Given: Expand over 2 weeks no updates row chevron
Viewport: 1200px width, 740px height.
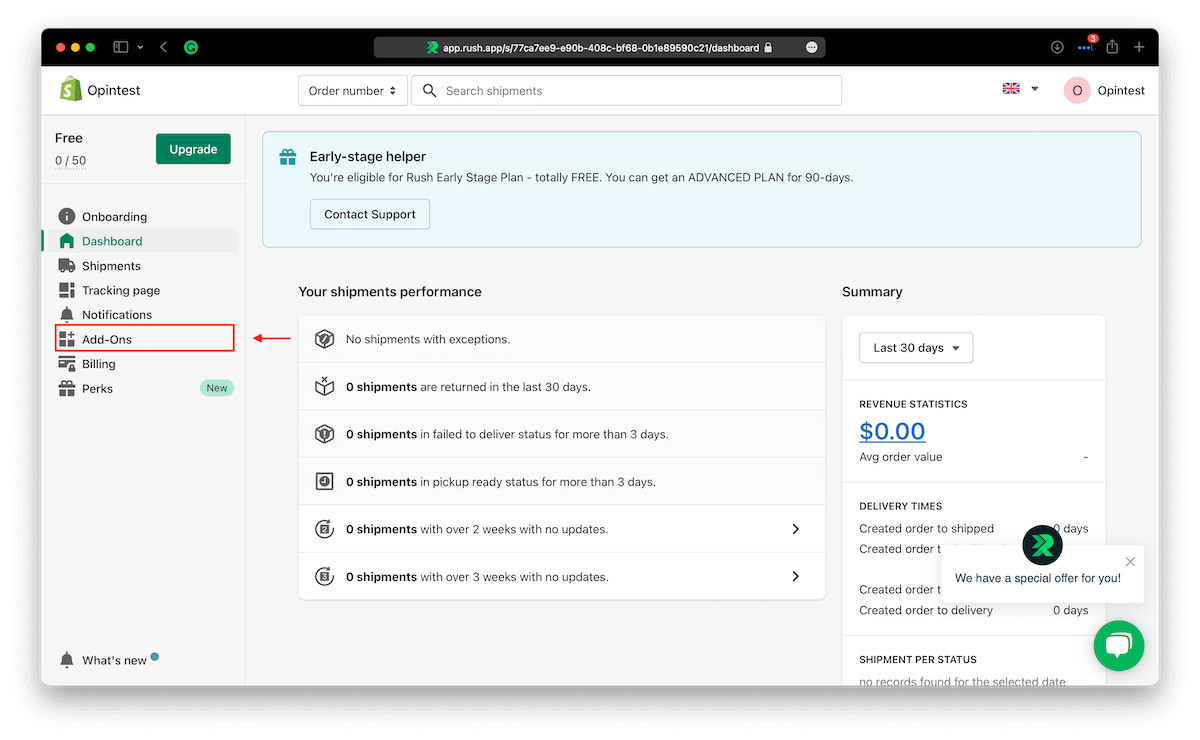Looking at the screenshot, I should (x=796, y=529).
